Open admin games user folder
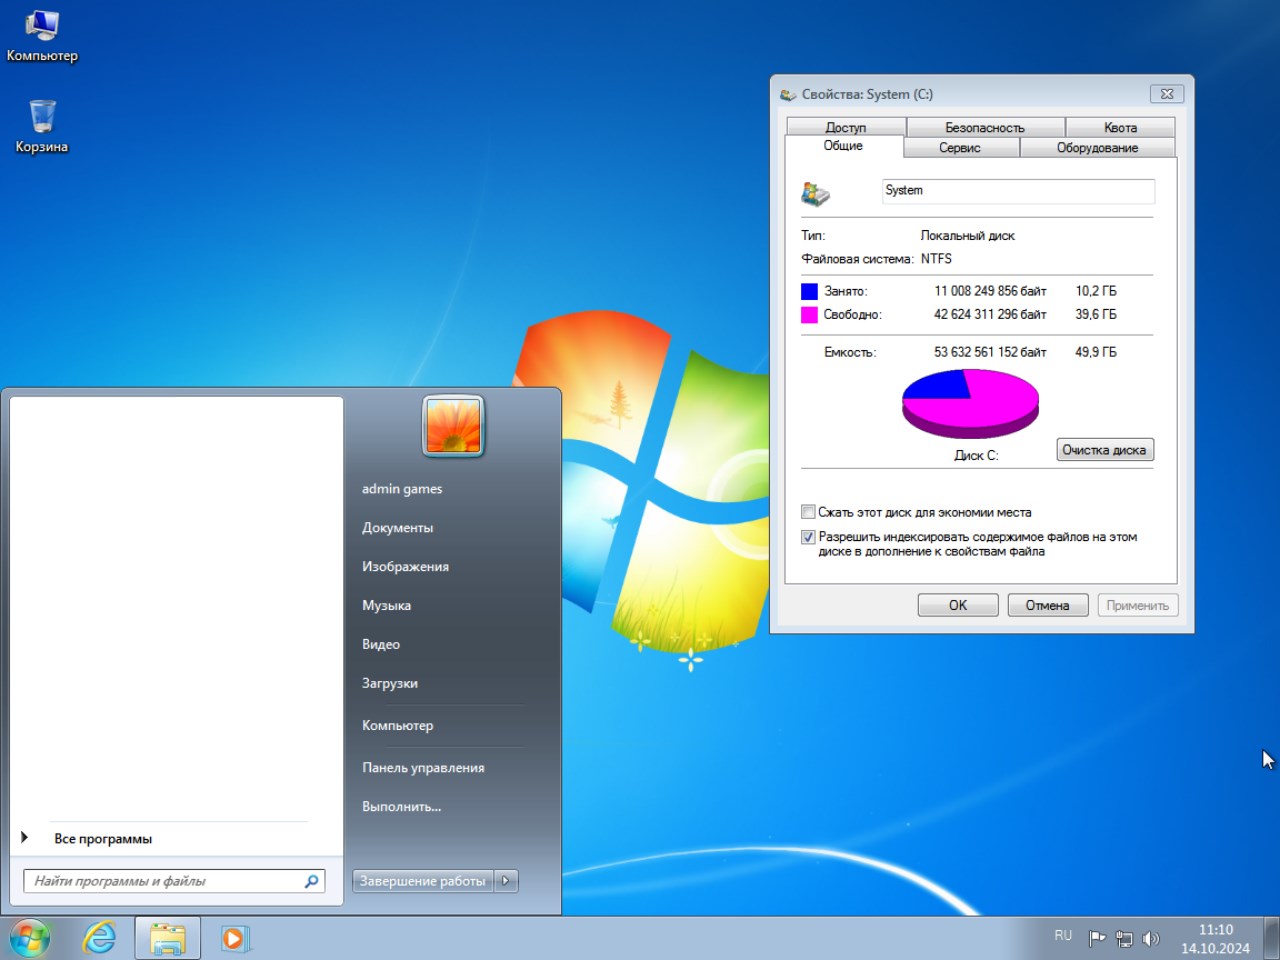1280x960 pixels. [402, 489]
